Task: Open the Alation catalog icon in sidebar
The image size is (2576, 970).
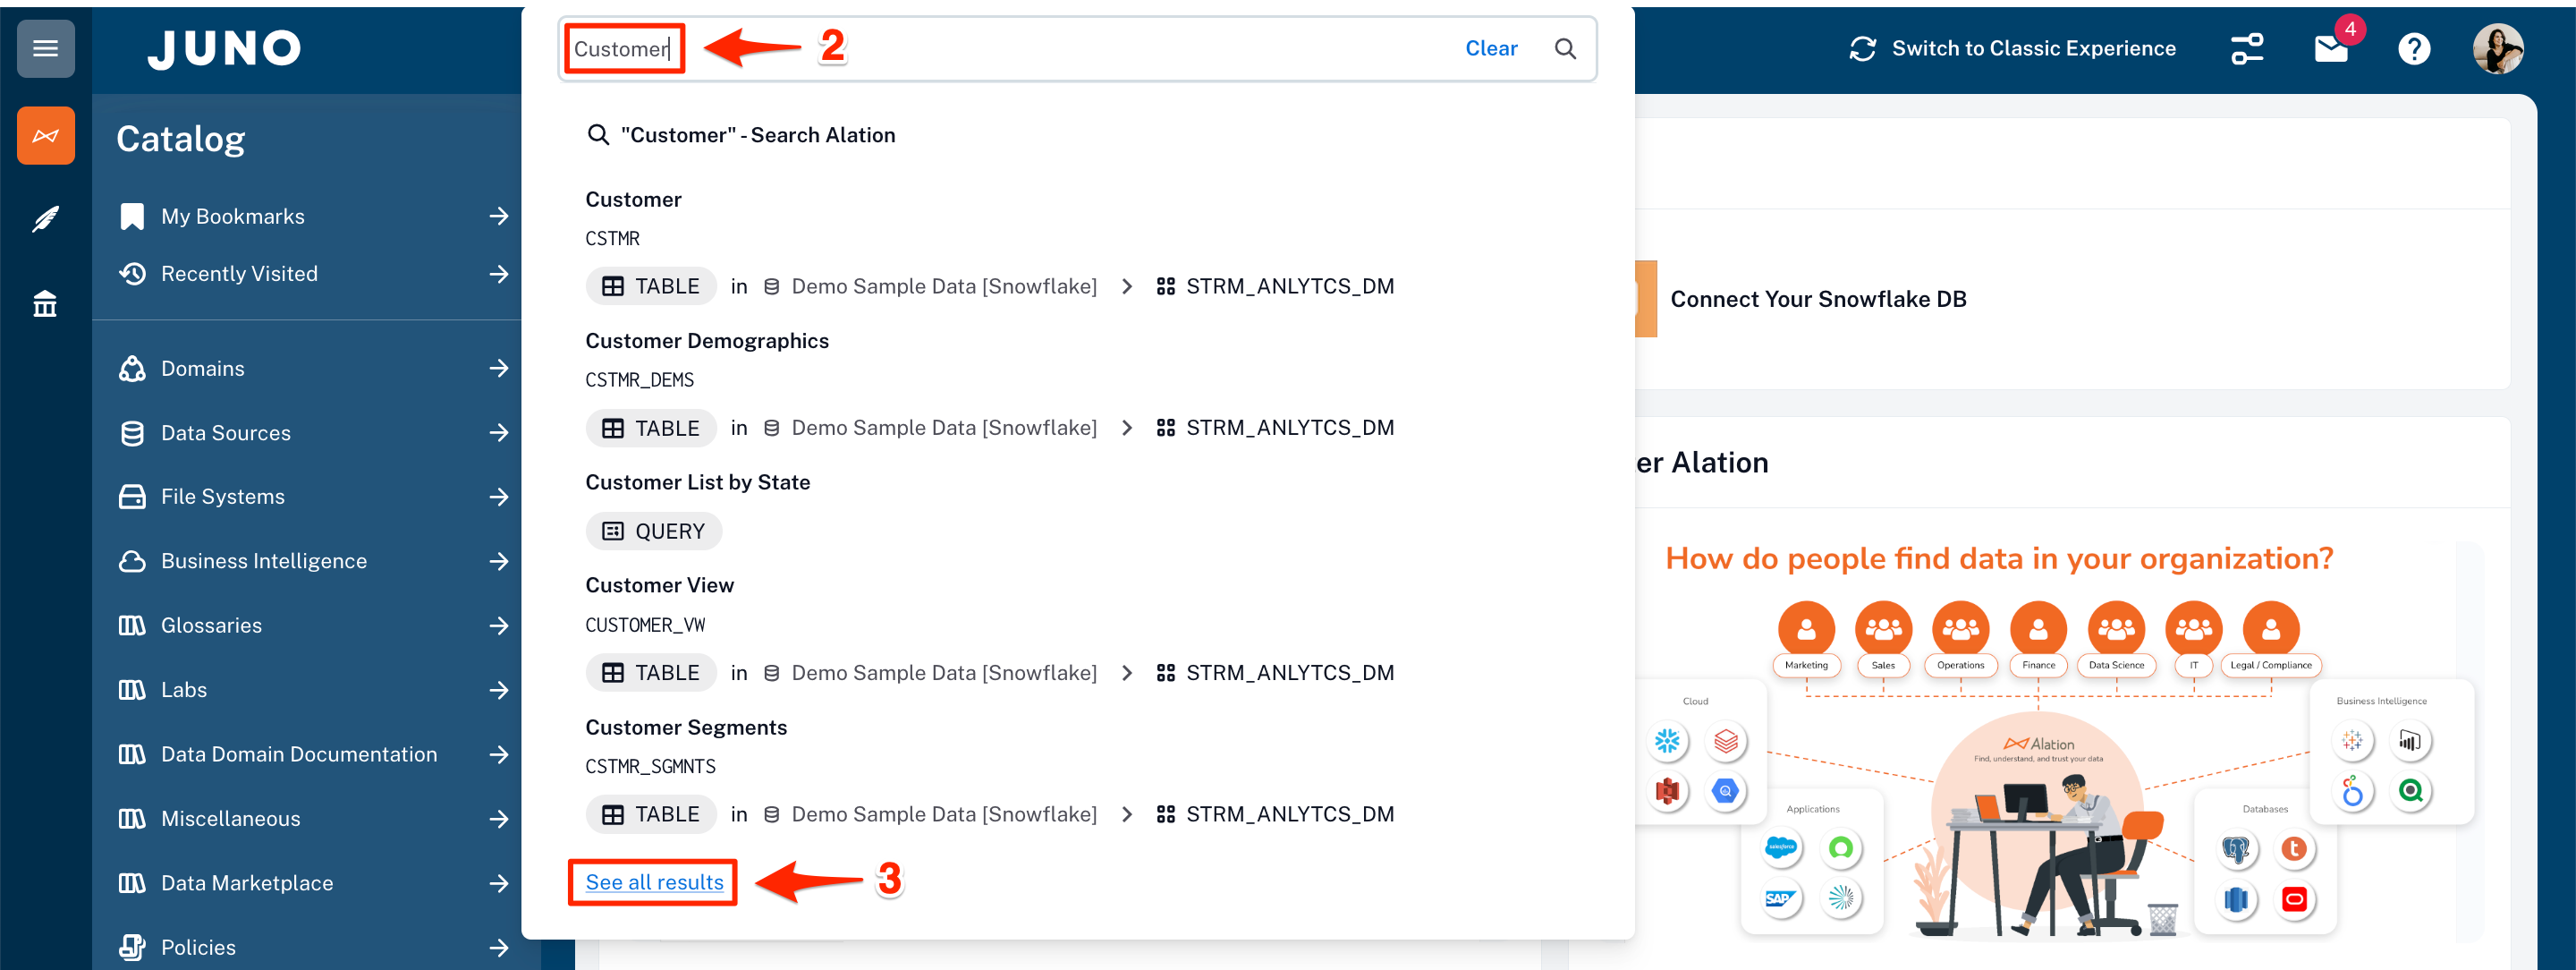Action: tap(45, 136)
